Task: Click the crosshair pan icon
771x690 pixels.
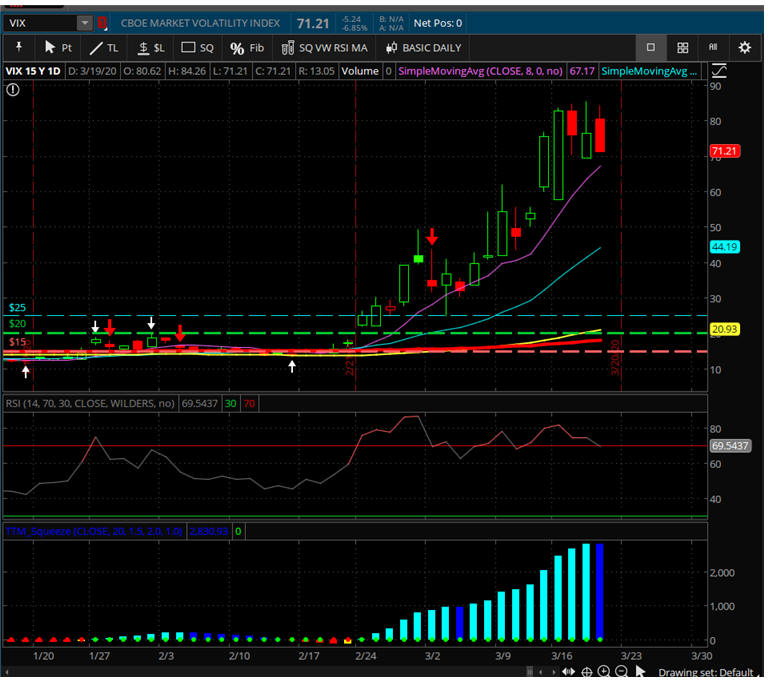Action: click(x=586, y=672)
